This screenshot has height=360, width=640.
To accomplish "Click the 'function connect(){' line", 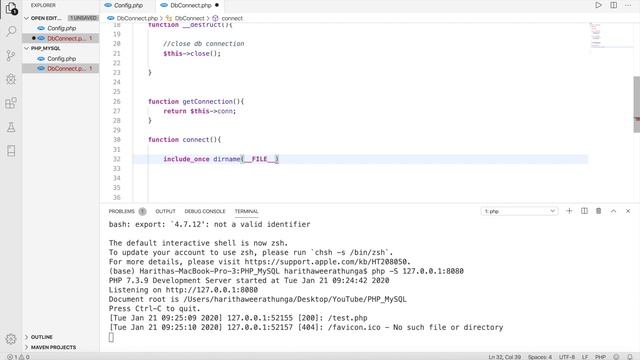I will (184, 140).
